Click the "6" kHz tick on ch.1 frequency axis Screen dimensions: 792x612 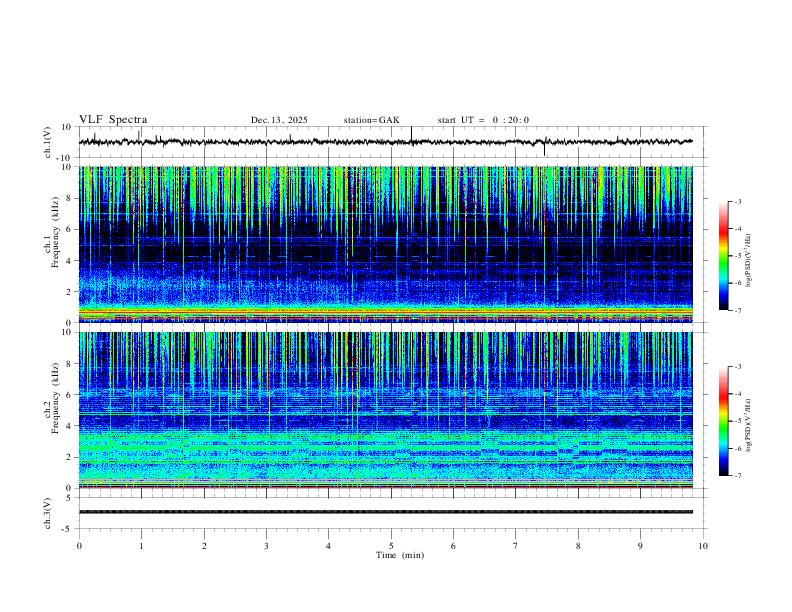click(x=70, y=229)
